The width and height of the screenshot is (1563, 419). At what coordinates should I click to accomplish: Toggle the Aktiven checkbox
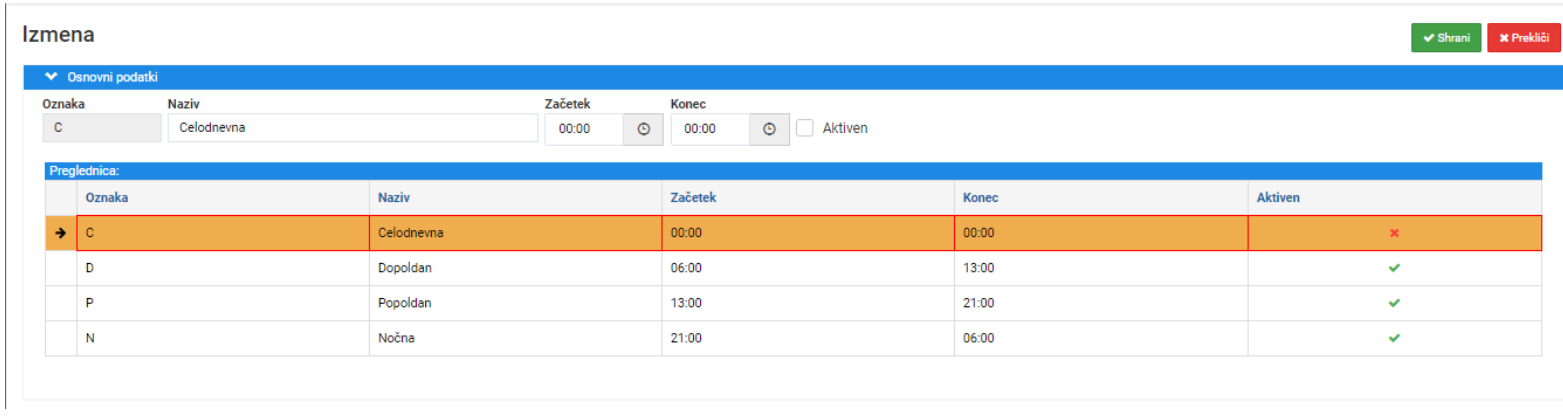(x=805, y=128)
